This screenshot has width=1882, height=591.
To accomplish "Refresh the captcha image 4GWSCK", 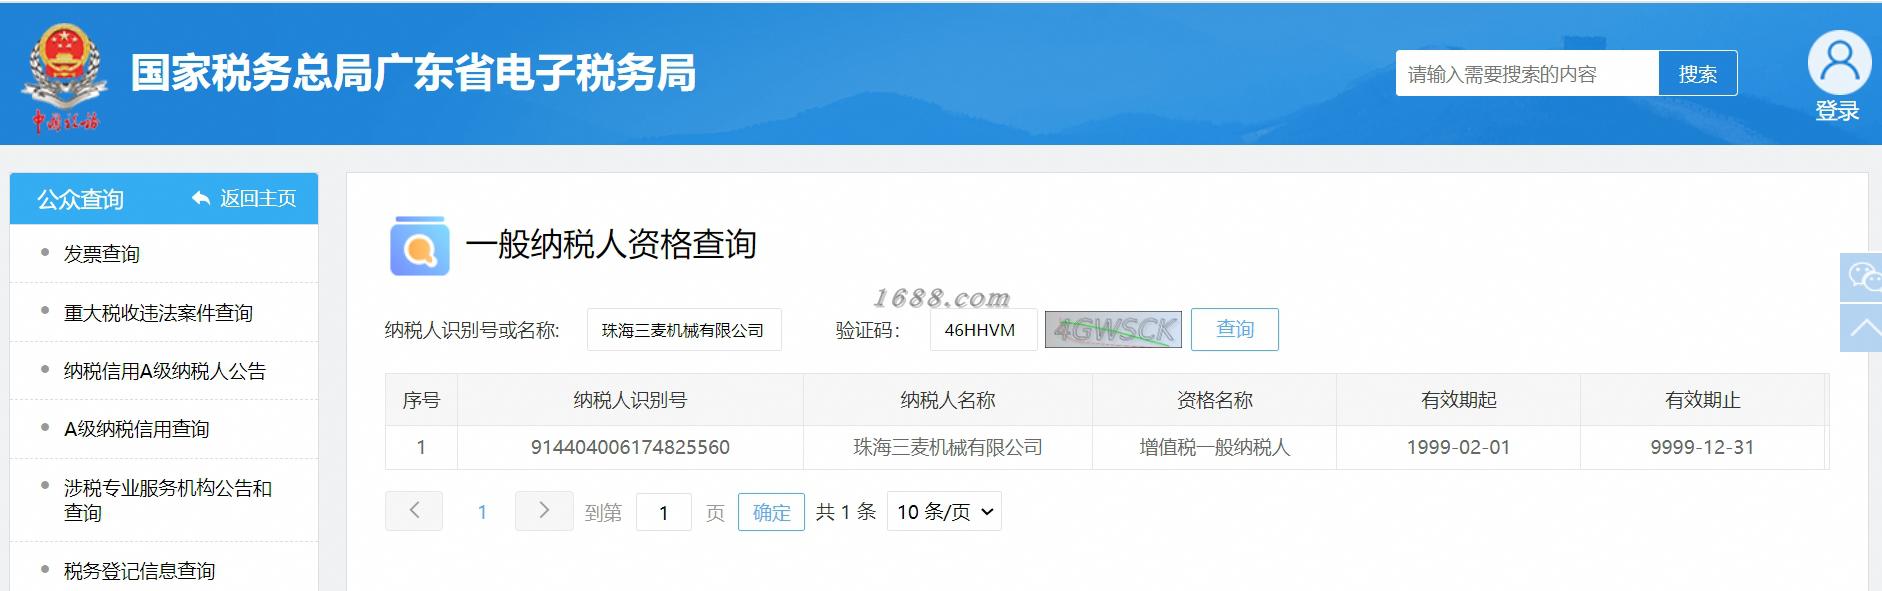I will 1113,329.
